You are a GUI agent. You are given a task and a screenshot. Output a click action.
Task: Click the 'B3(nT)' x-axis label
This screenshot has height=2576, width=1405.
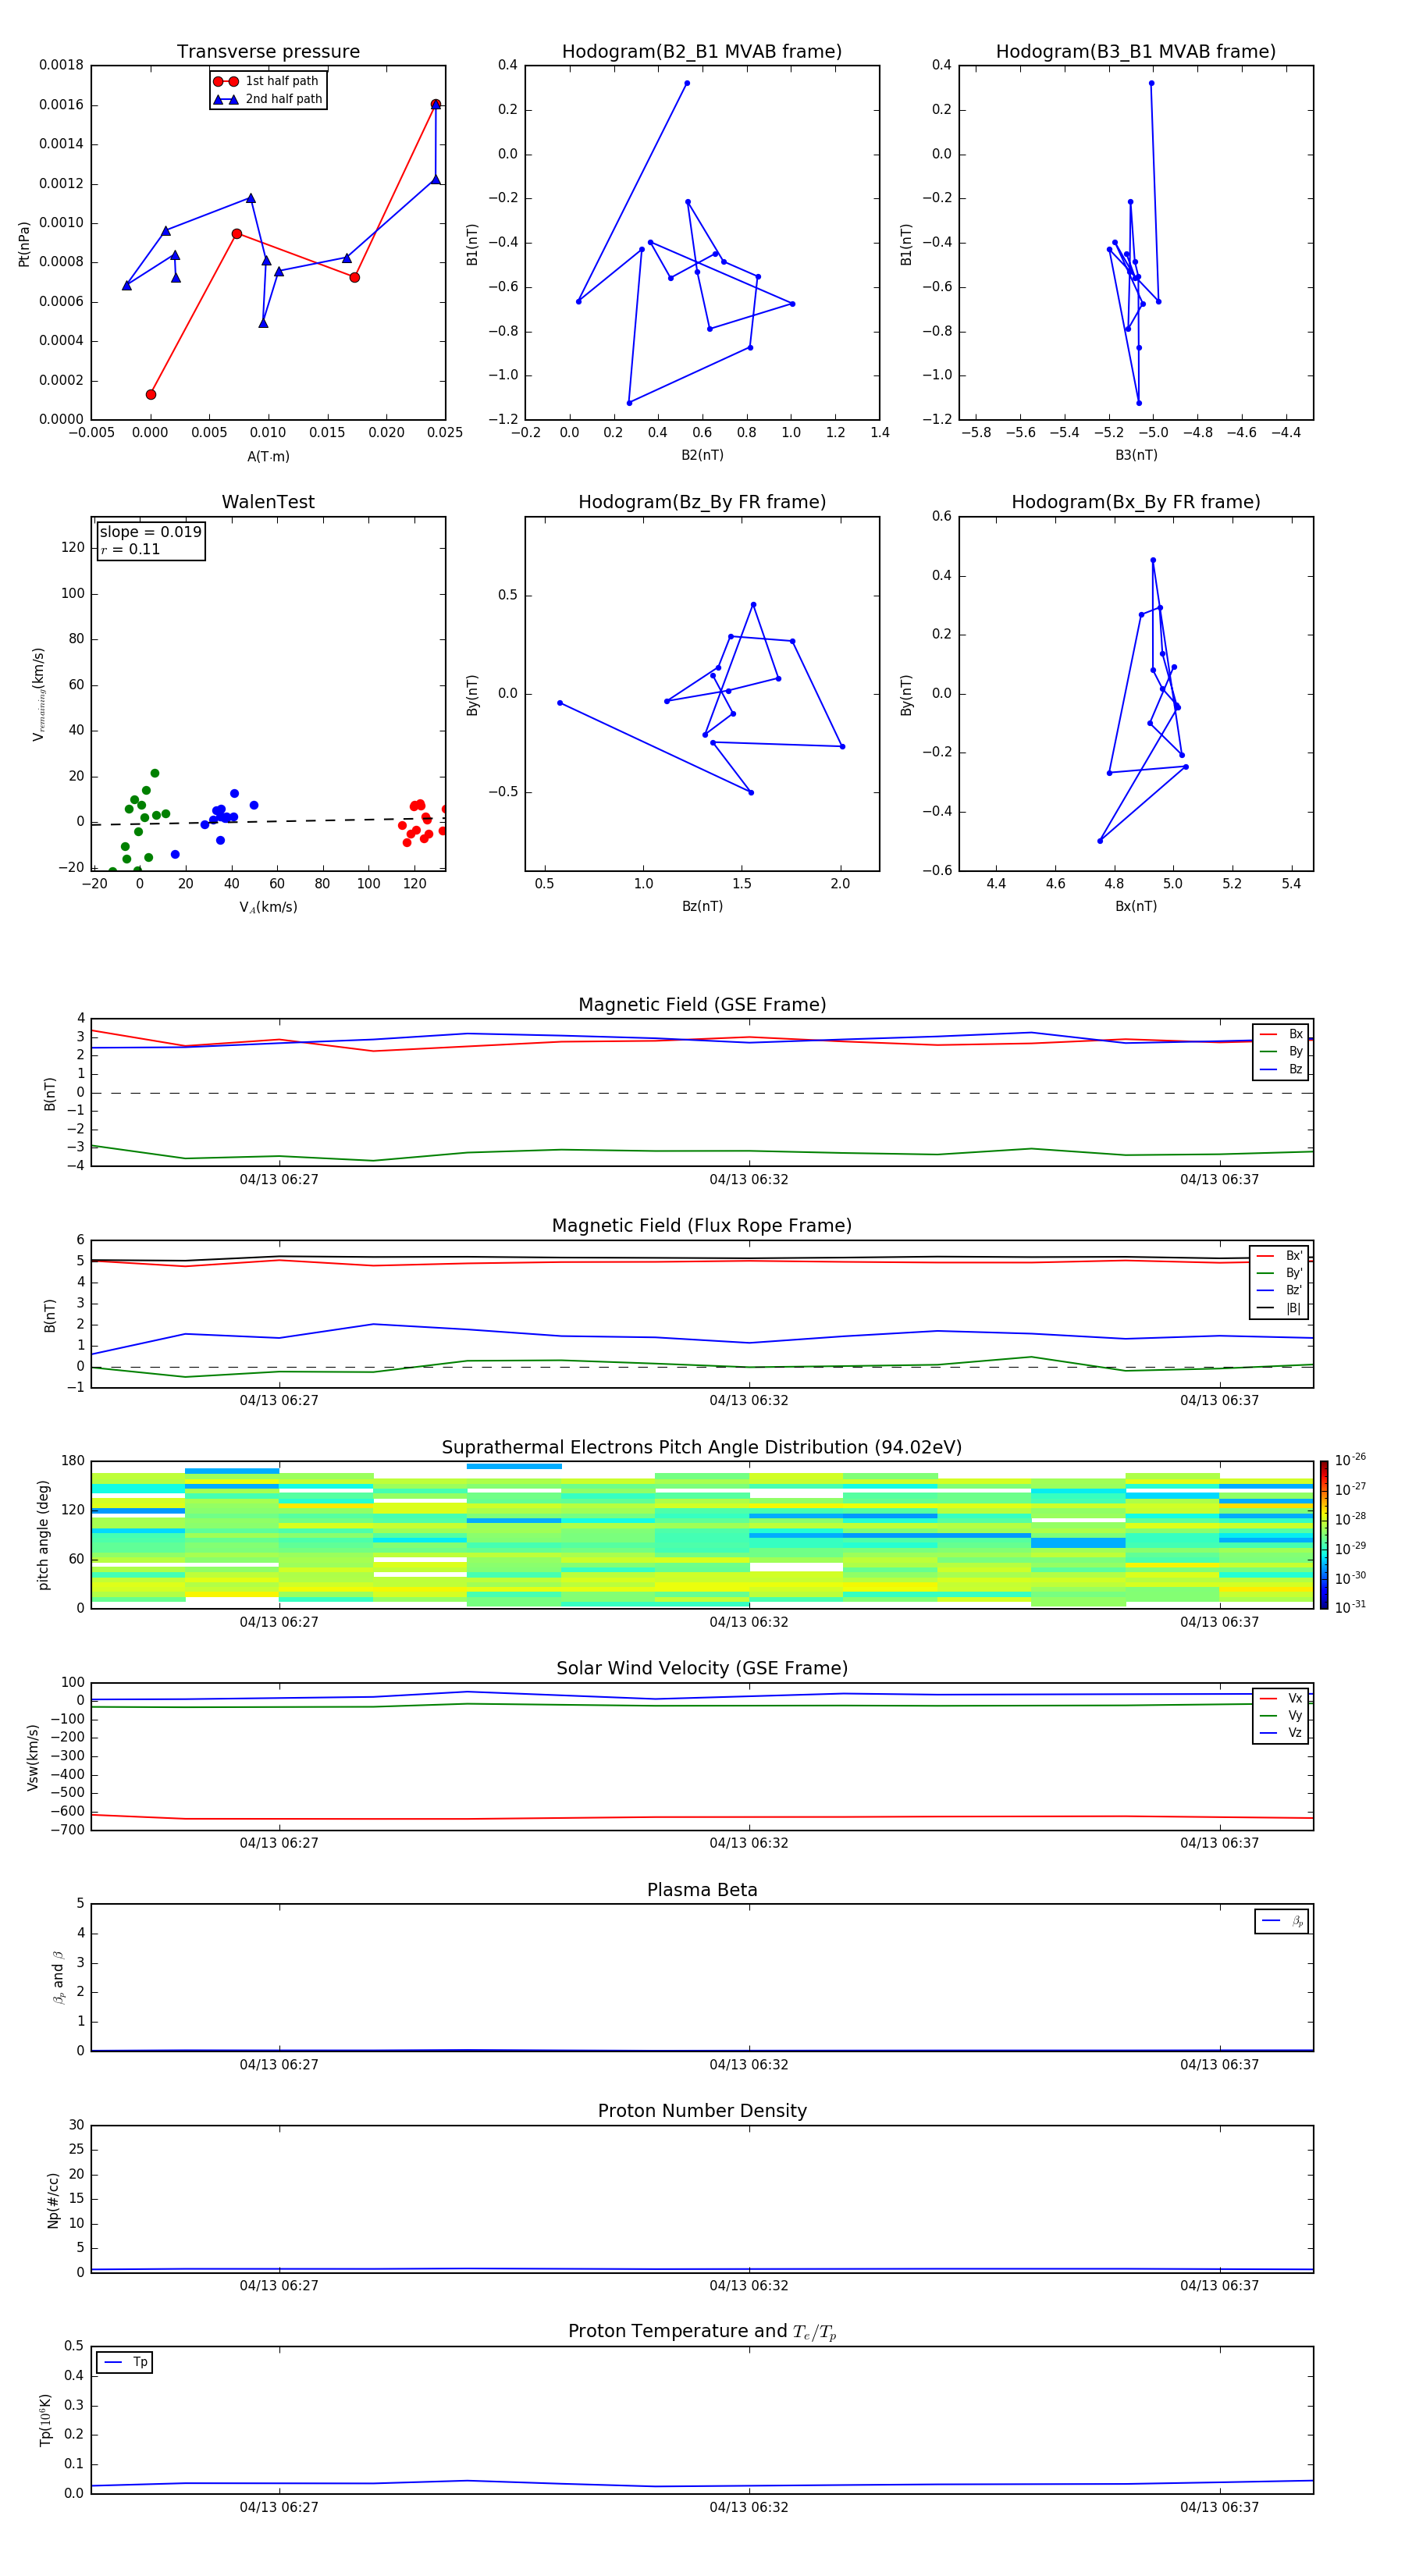pos(1136,455)
